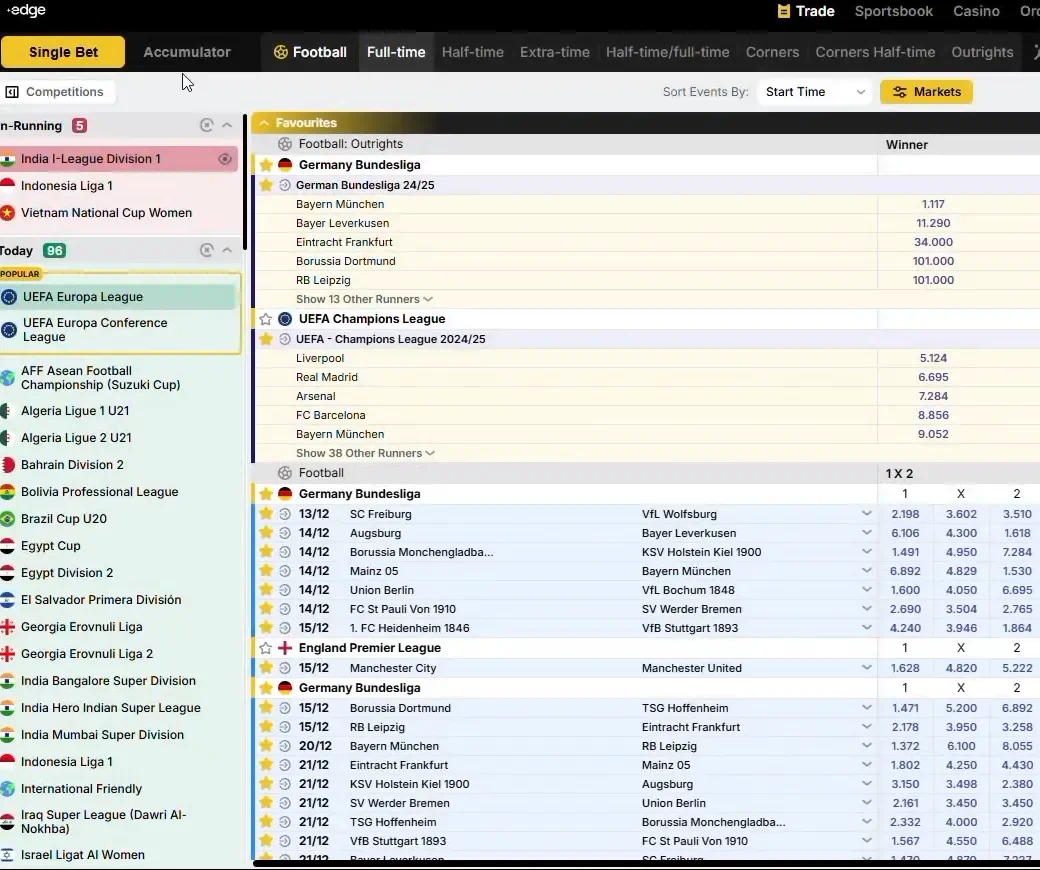Click the Competitions button
The width and height of the screenshot is (1040, 870).
pos(58,92)
